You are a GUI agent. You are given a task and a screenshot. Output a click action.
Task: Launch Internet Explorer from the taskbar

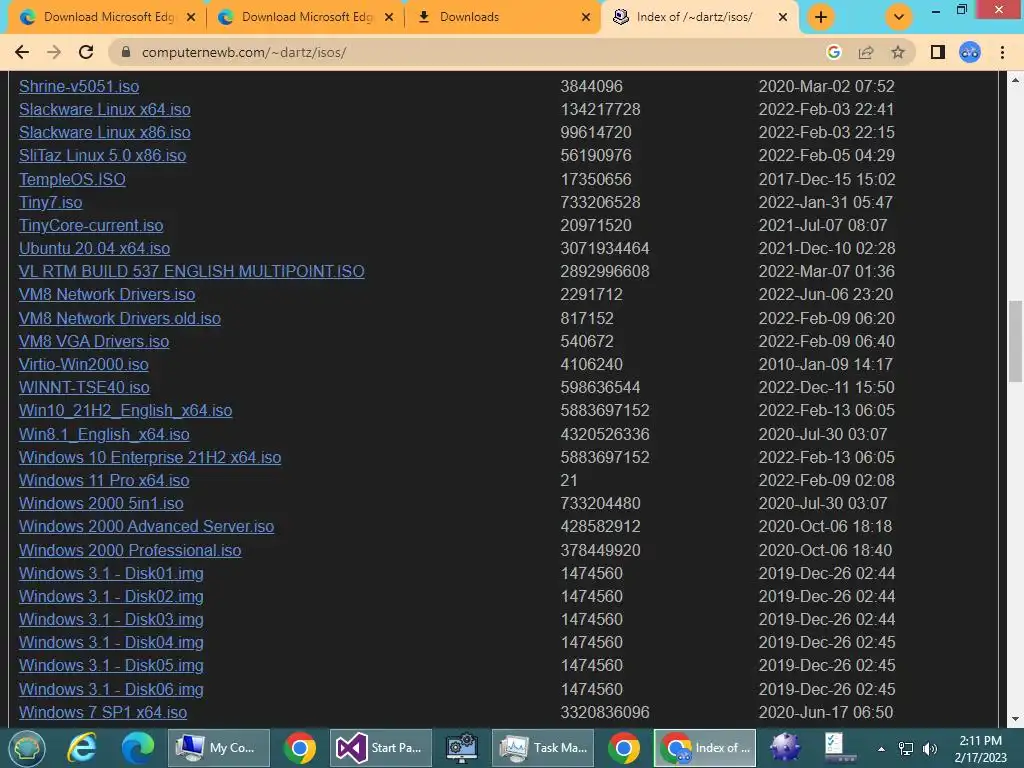(x=82, y=748)
